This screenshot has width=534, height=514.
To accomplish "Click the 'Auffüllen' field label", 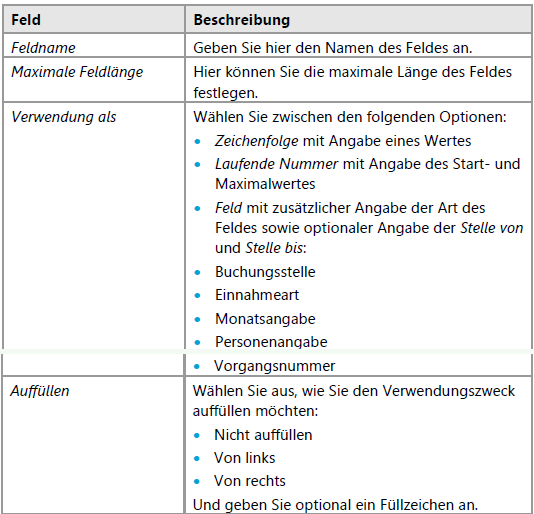I will pos(40,391).
